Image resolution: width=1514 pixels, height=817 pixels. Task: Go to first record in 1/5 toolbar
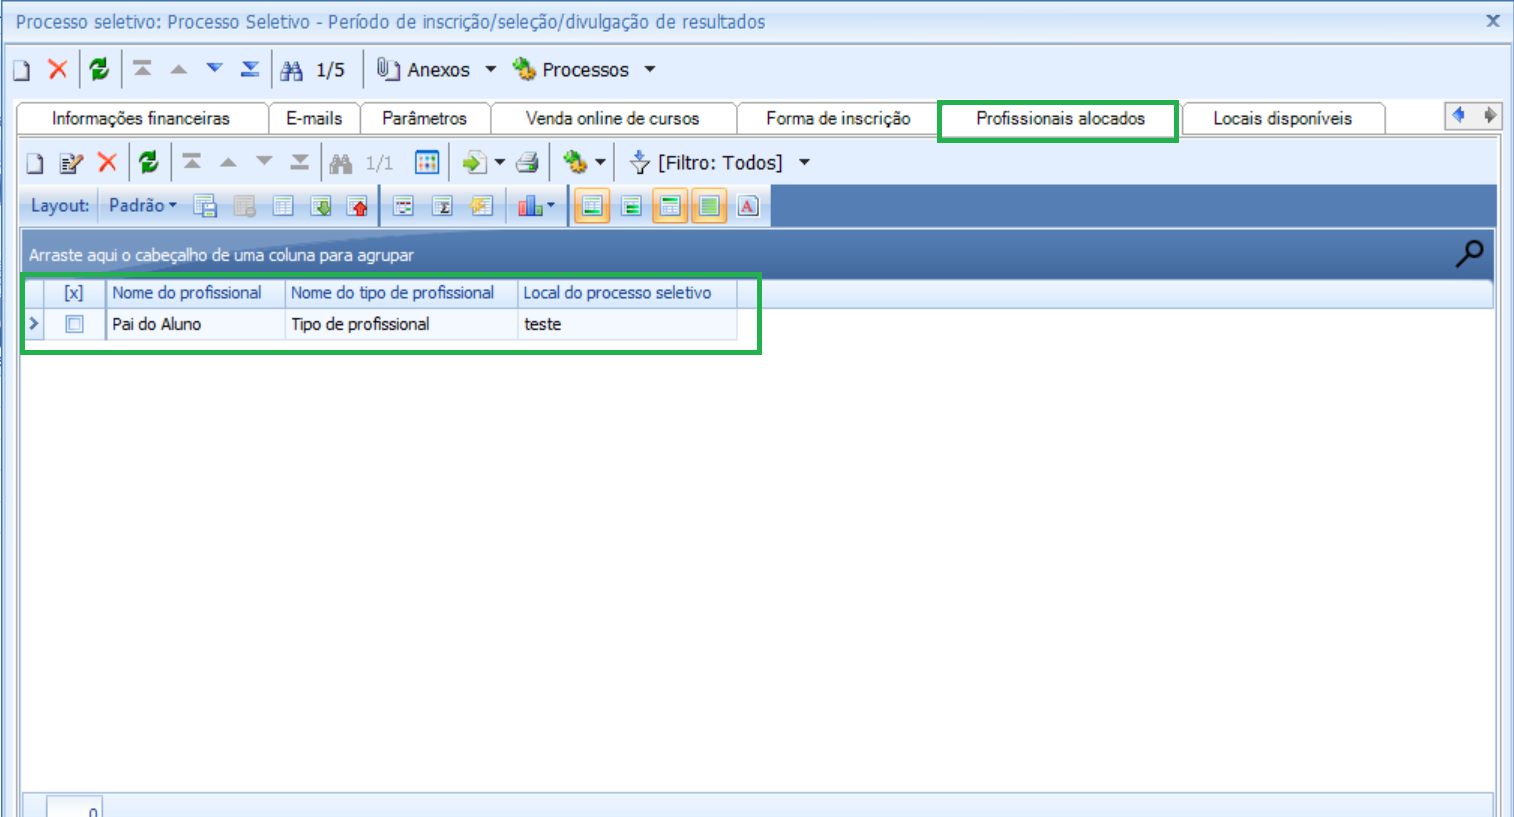[x=142, y=69]
